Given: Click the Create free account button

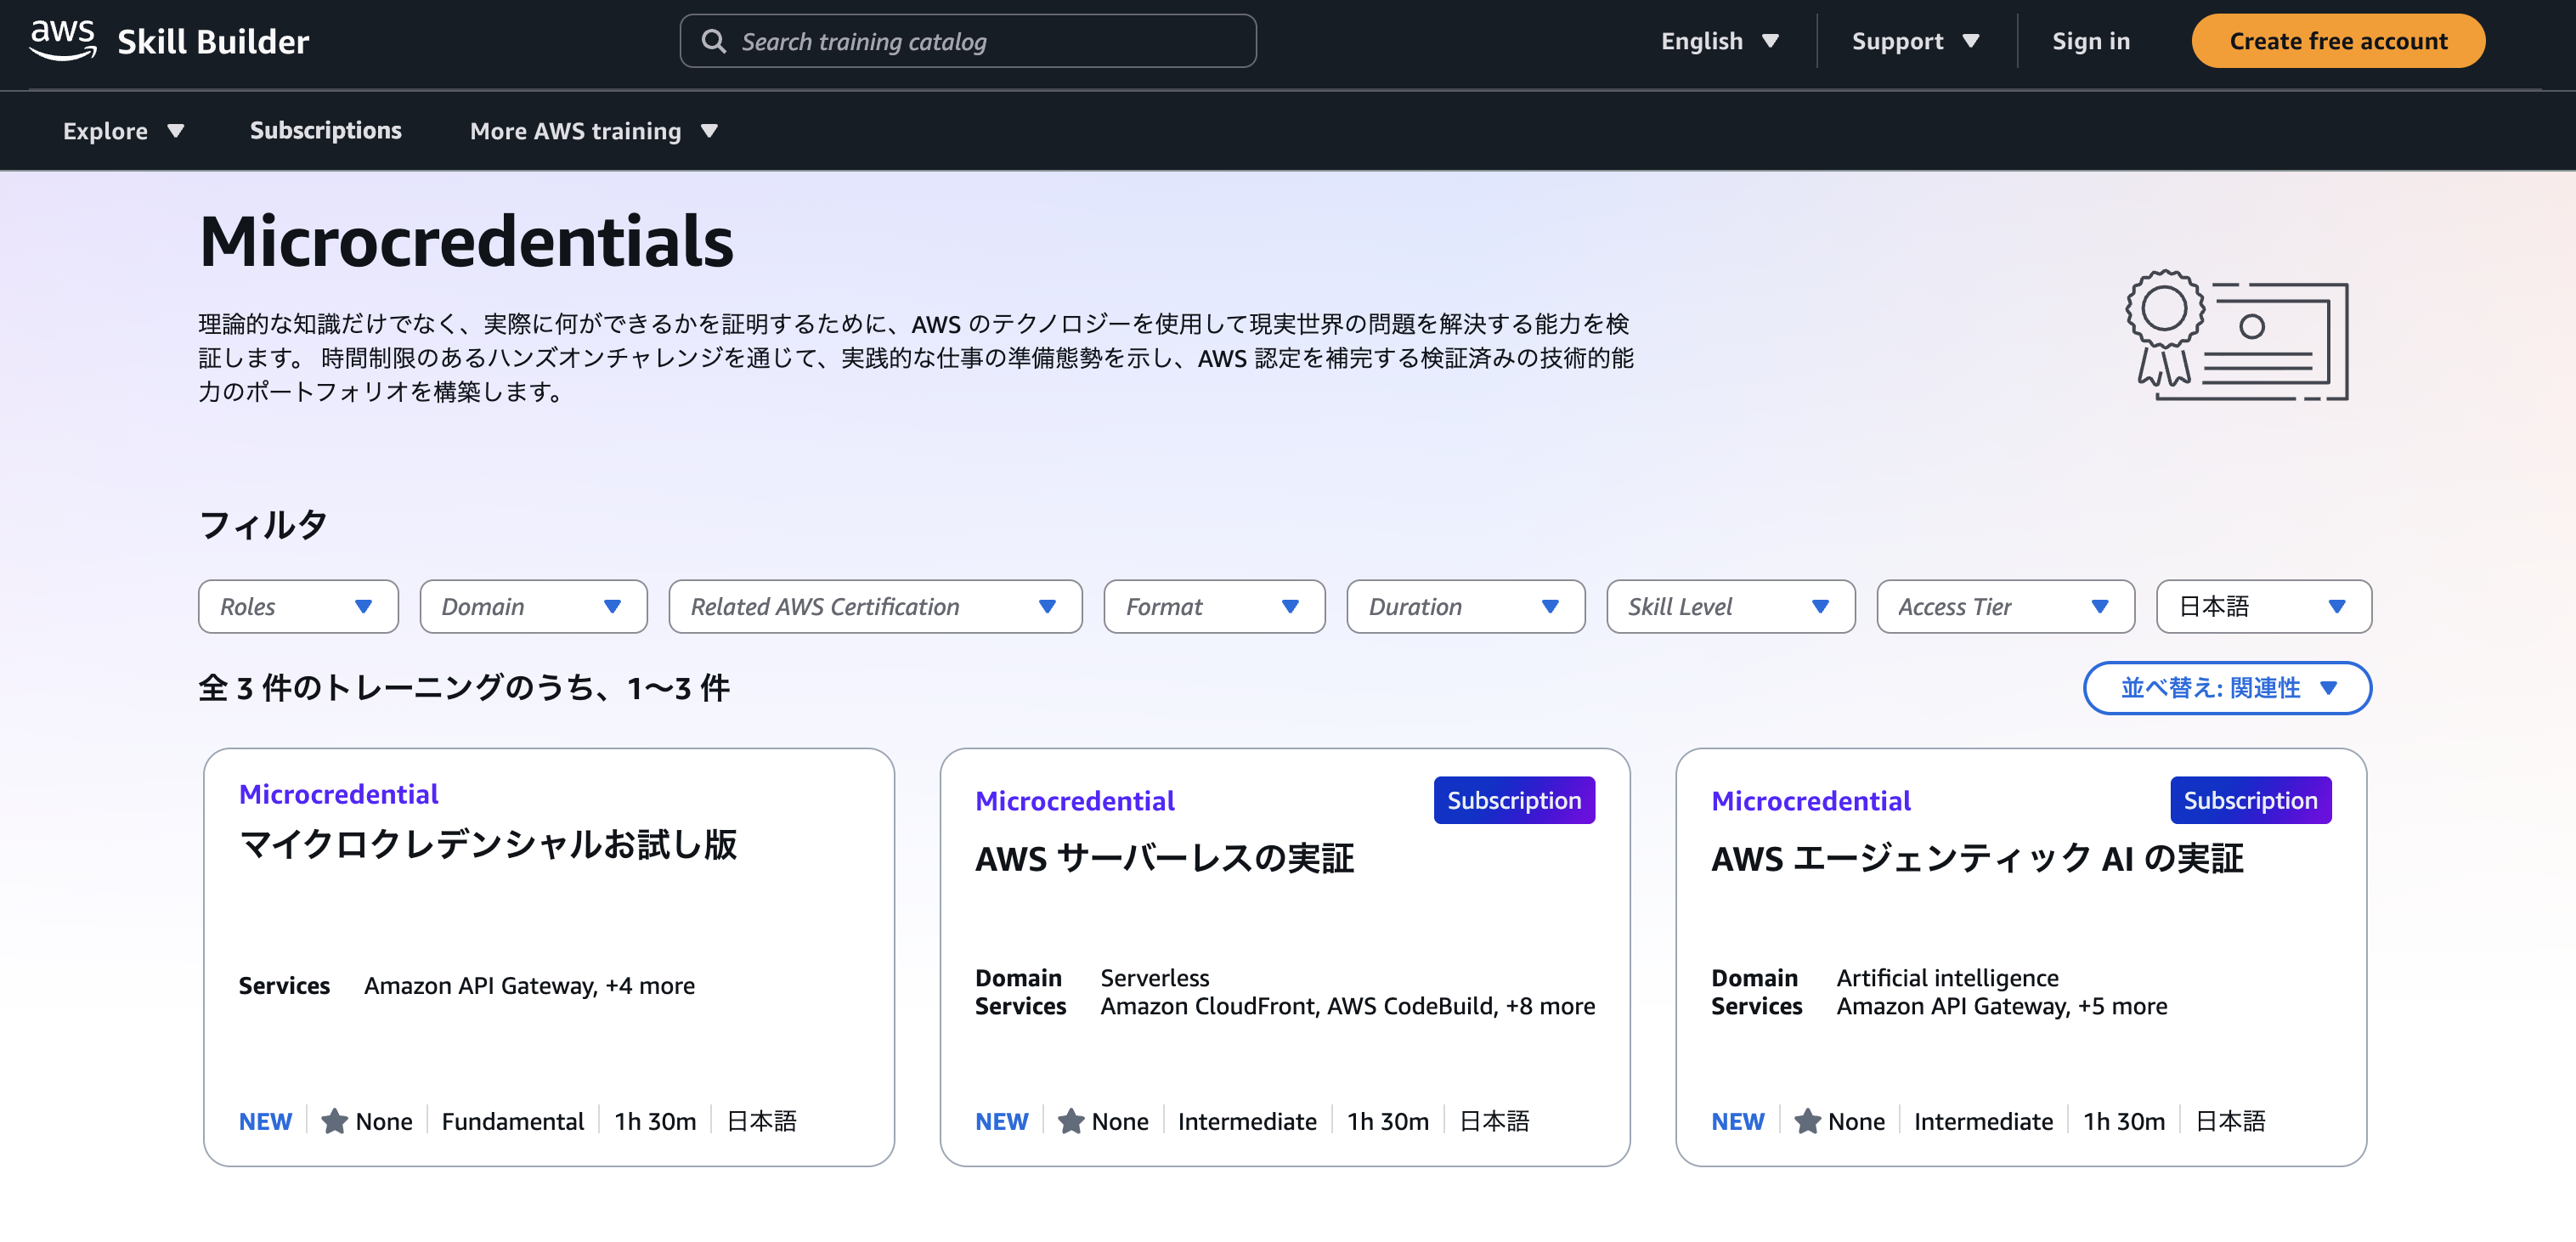Looking at the screenshot, I should [x=2338, y=40].
